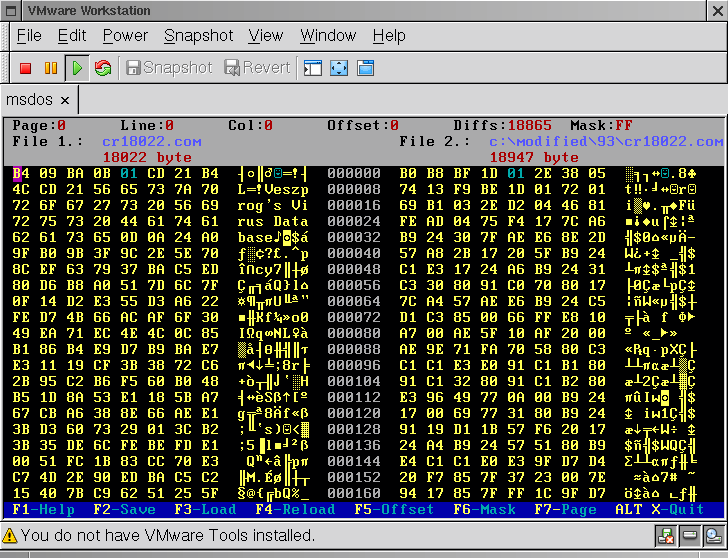Screen dimensions: 728x558
Task: Click F6-Mask in the bottom bar
Action: click(484, 510)
